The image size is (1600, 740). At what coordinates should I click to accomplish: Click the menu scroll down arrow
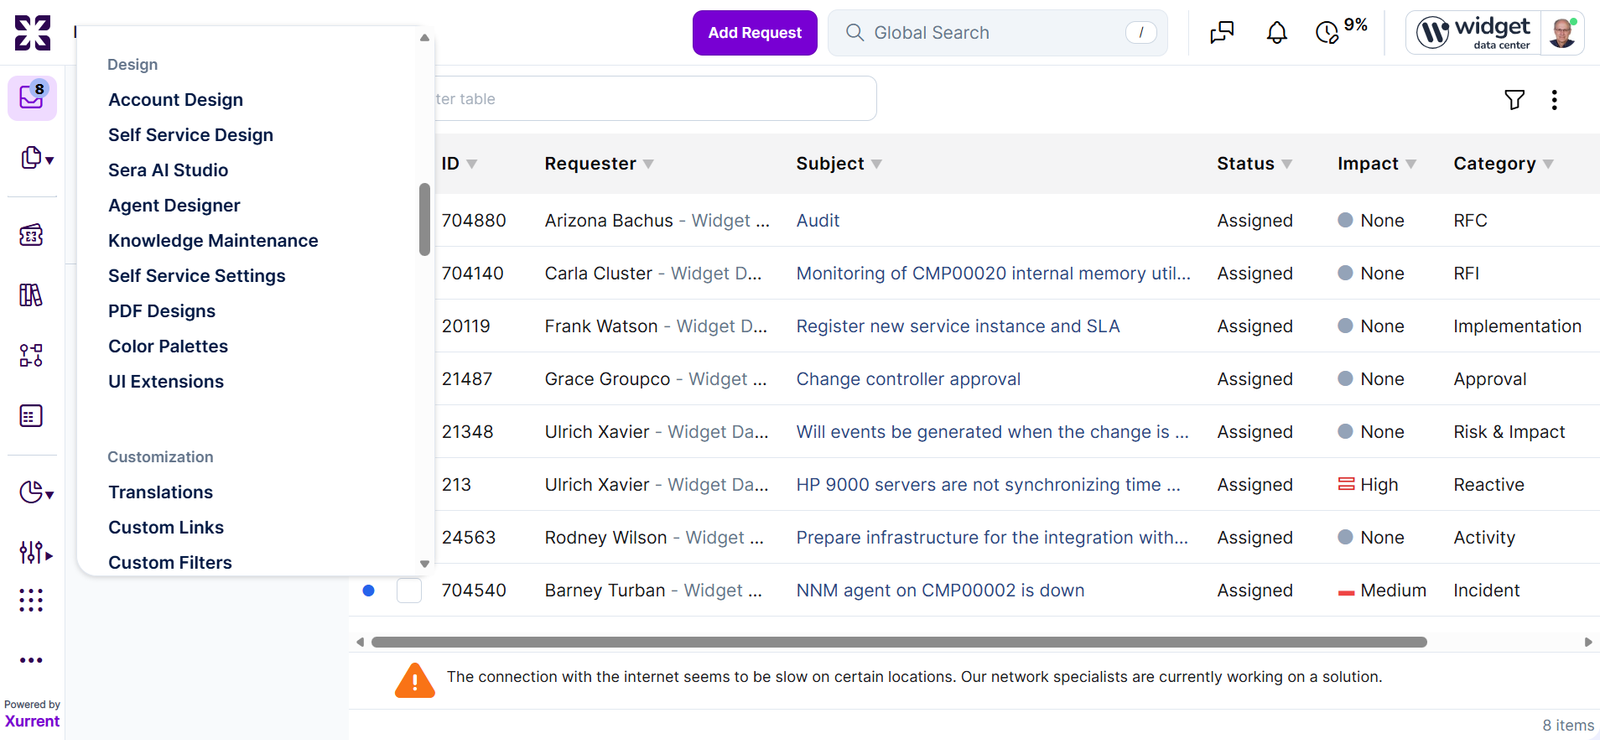(425, 564)
